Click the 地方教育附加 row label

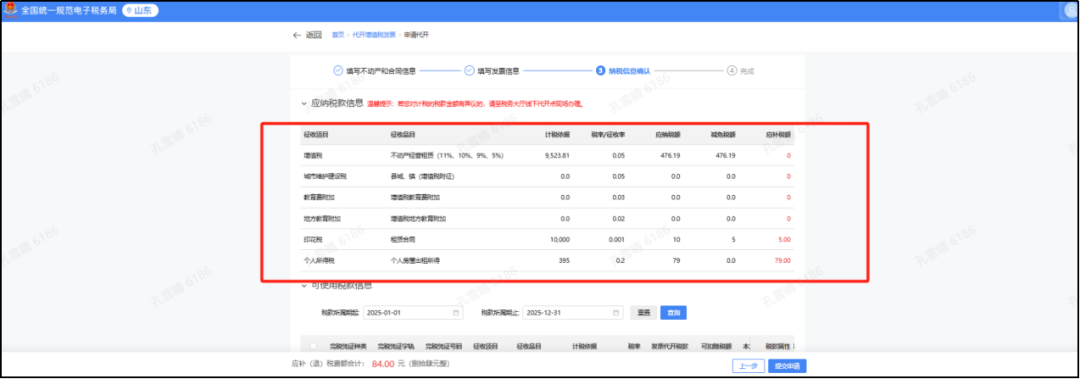coord(322,218)
